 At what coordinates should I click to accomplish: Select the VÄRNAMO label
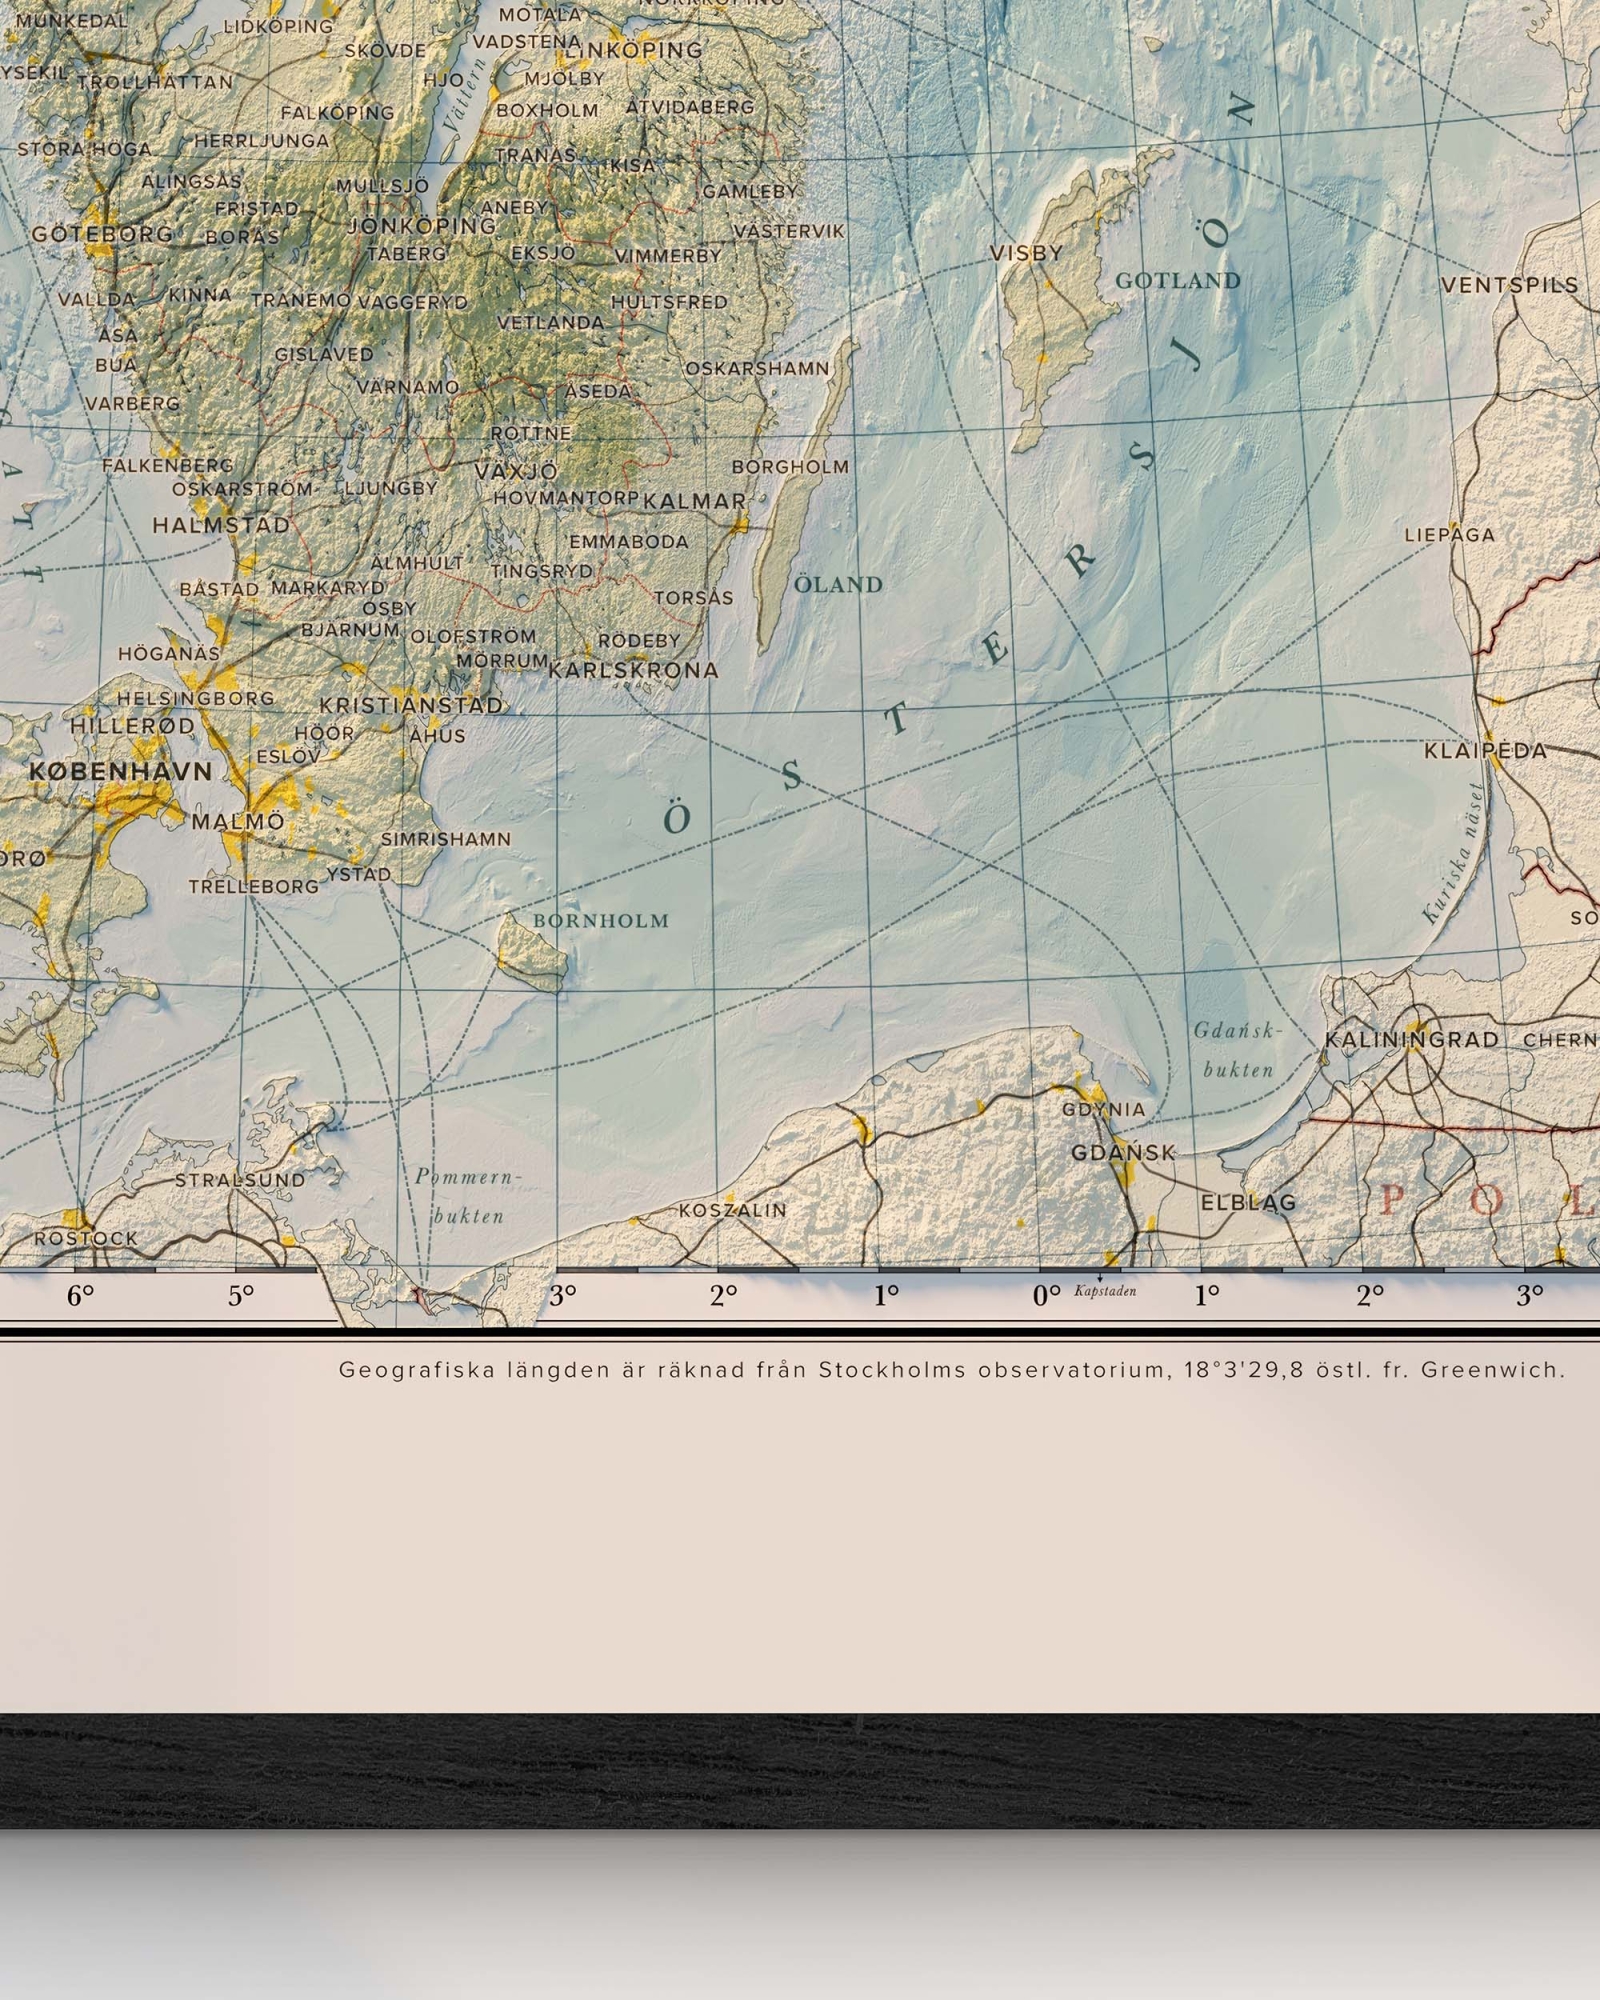408,387
